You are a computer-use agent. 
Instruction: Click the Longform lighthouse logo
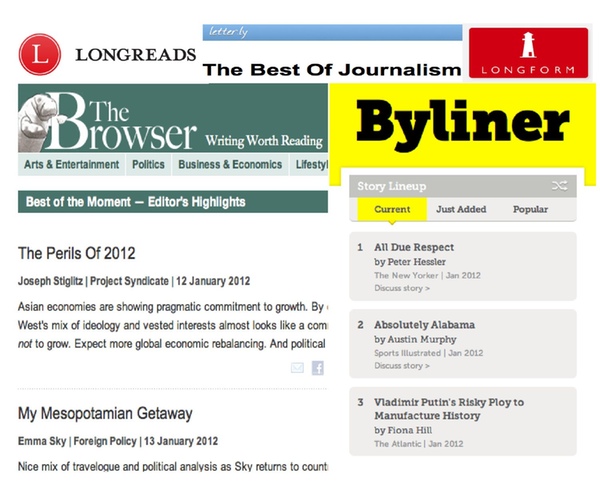coord(528,53)
